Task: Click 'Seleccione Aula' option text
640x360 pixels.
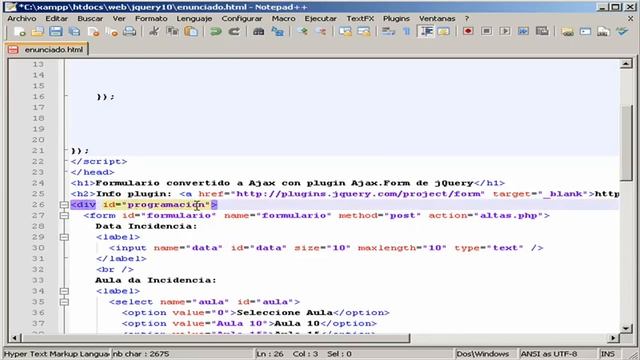Action: pos(284,313)
